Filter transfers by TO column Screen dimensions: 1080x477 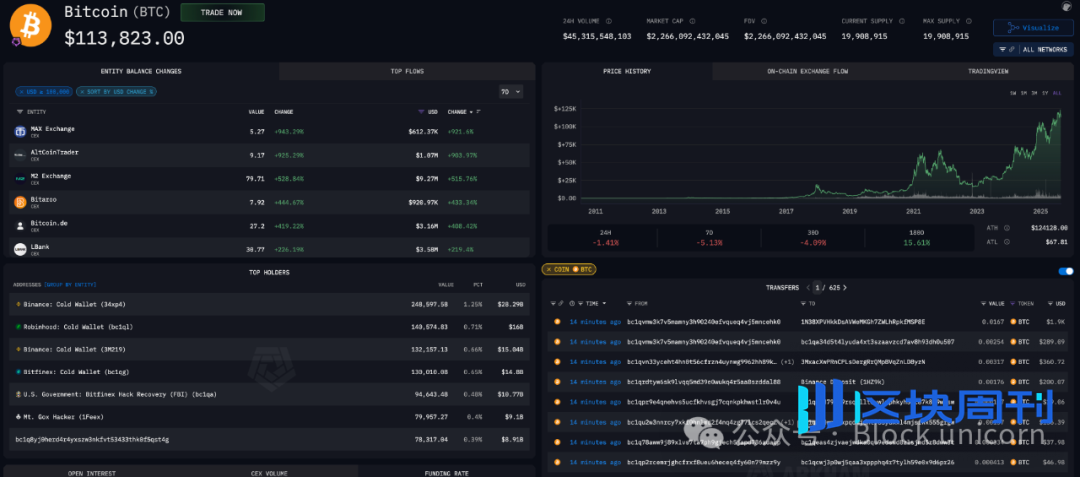coord(804,303)
